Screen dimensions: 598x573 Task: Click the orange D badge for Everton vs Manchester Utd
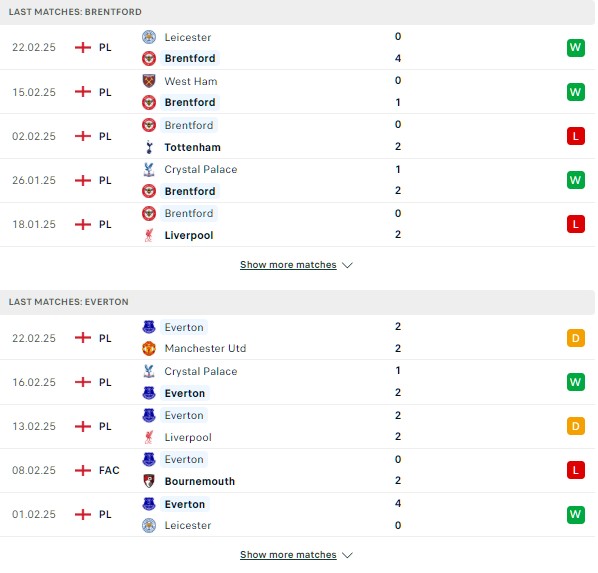coord(575,338)
